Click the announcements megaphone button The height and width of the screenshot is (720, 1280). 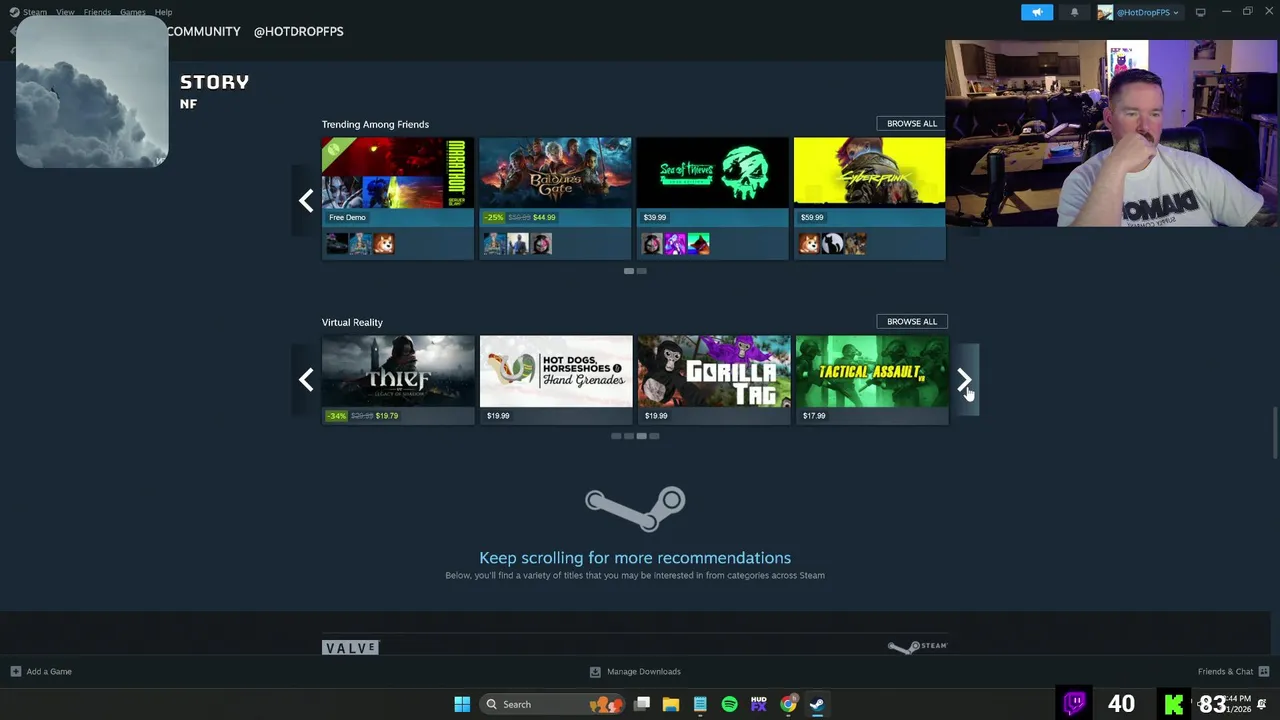[1037, 12]
